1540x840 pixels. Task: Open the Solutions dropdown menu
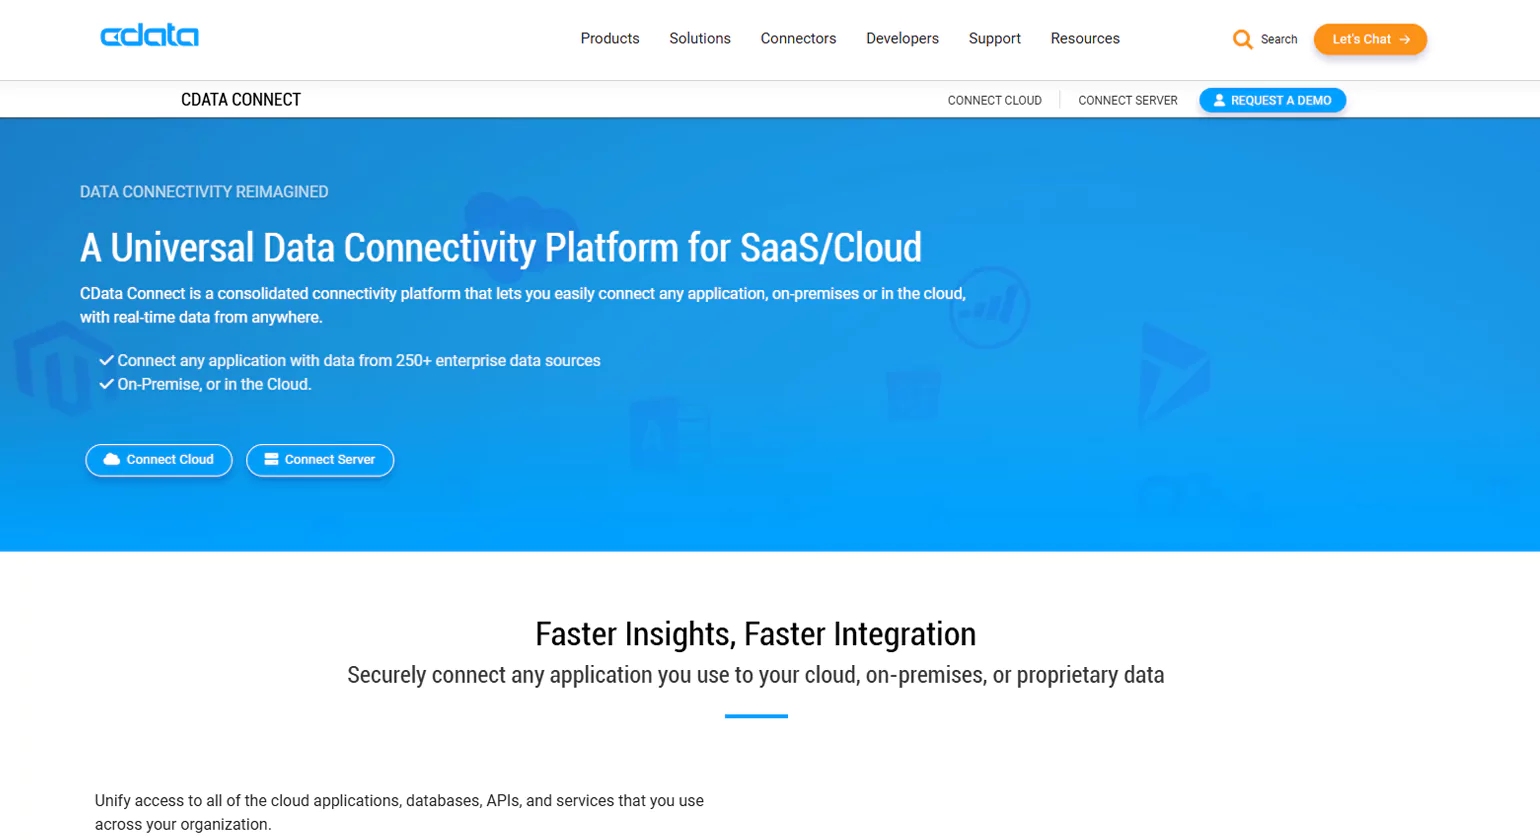tap(699, 38)
